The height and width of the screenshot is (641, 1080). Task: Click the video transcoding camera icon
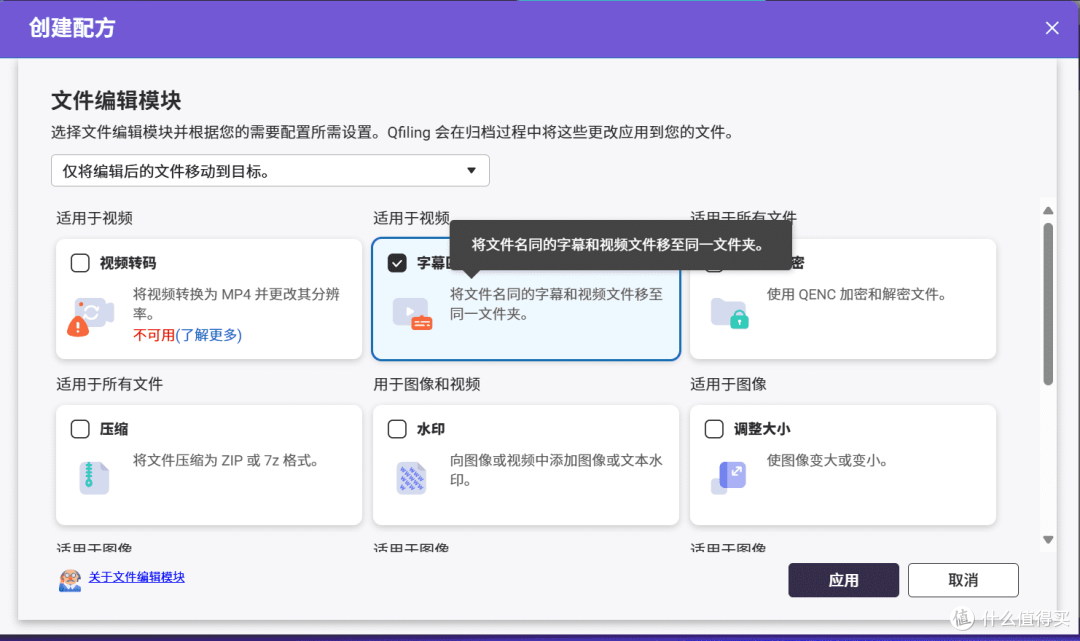[90, 317]
